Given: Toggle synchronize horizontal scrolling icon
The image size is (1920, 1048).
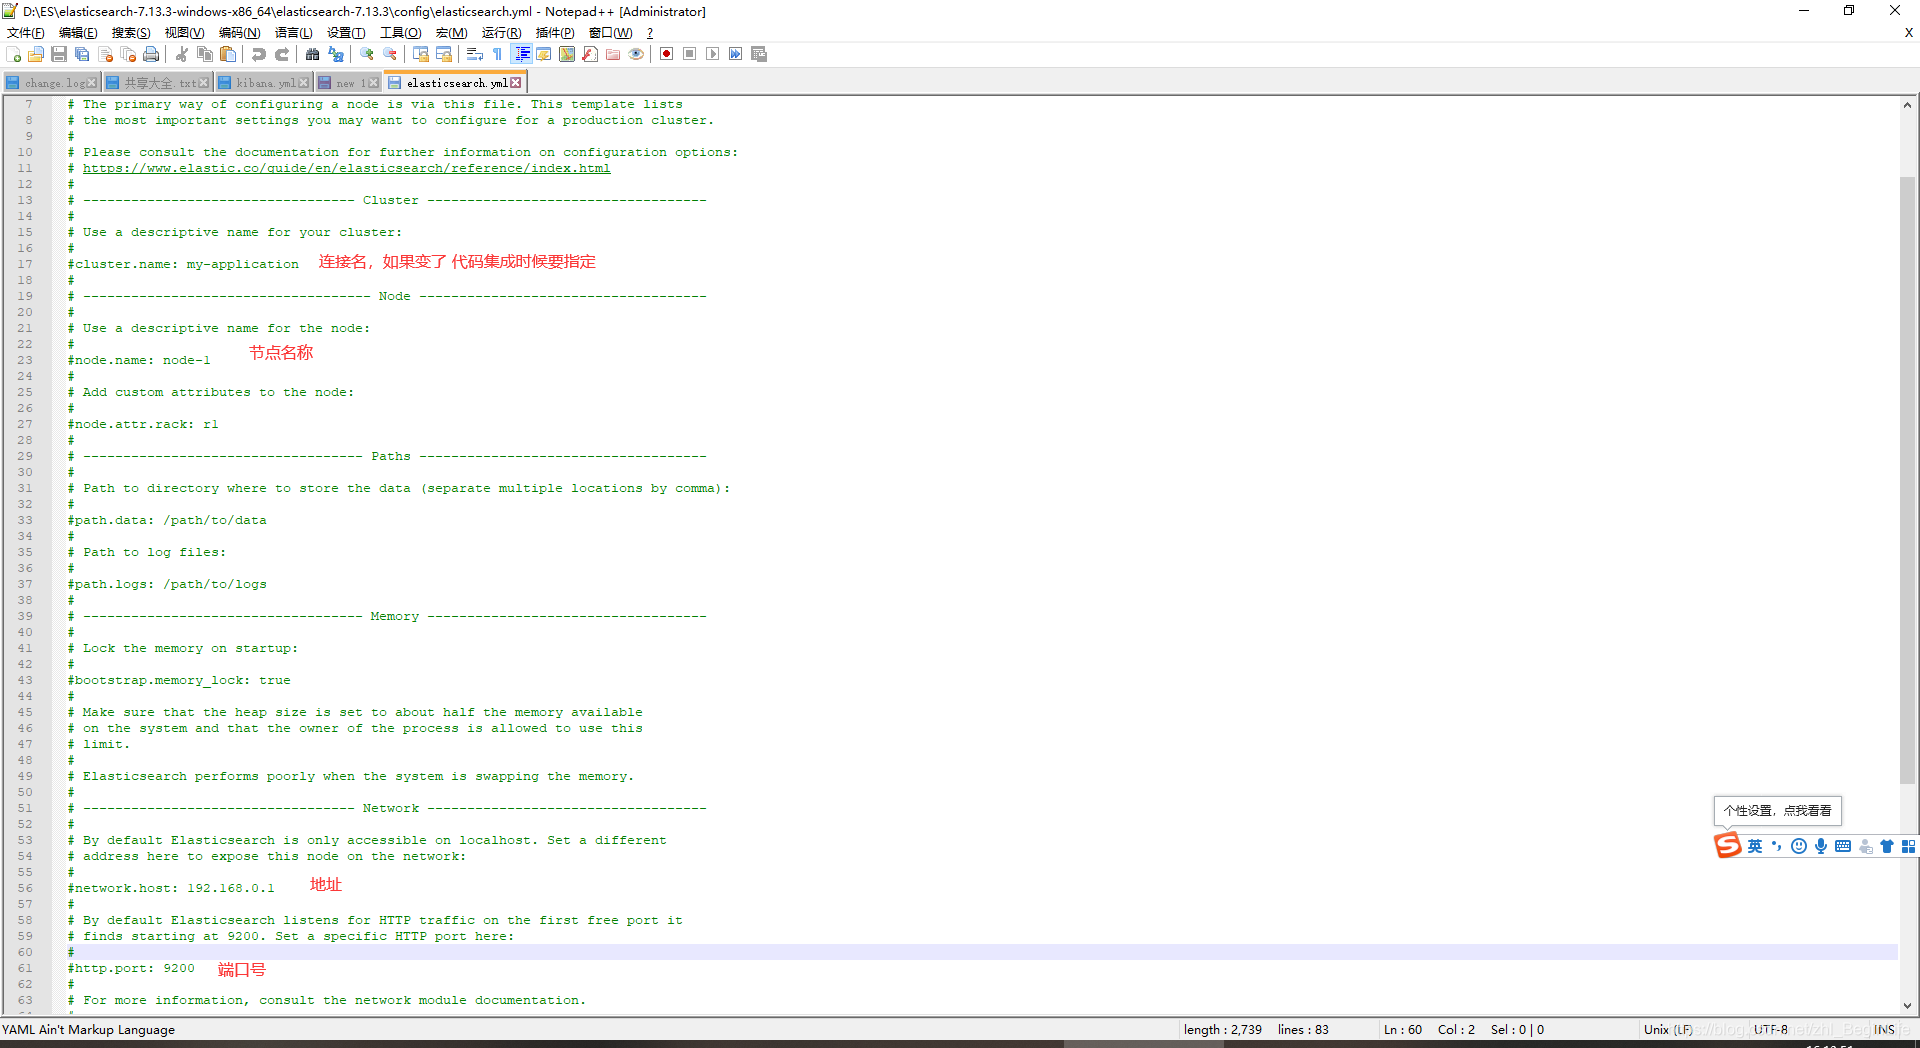Looking at the screenshot, I should [444, 54].
